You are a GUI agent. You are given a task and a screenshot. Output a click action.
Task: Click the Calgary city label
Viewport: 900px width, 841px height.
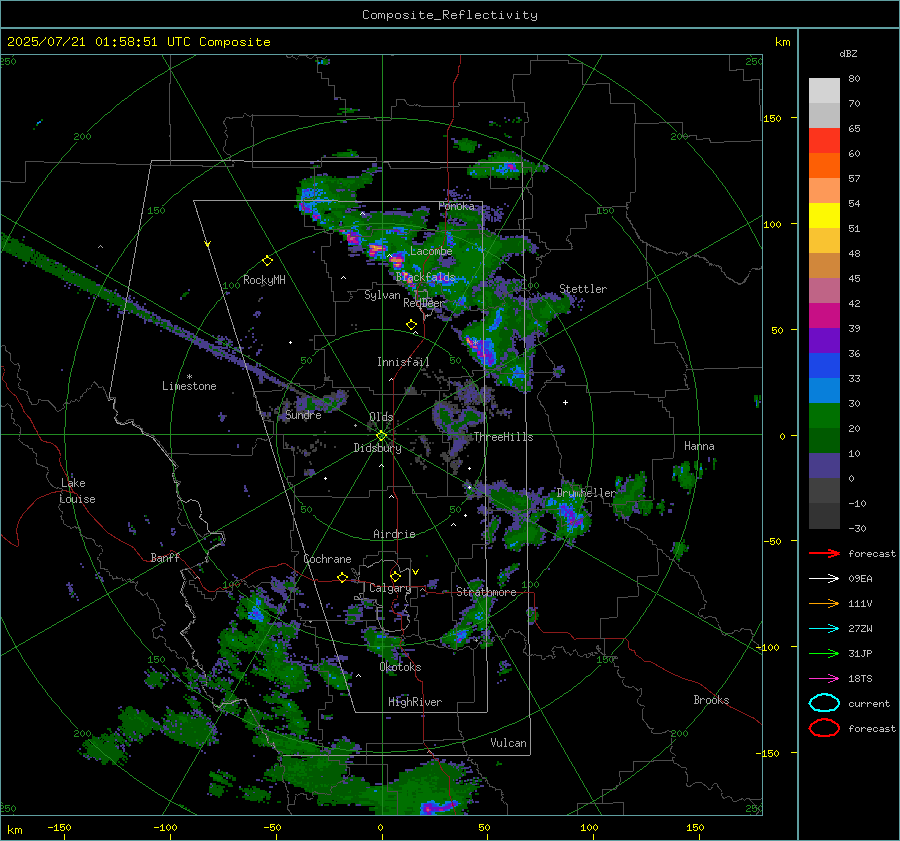390,588
